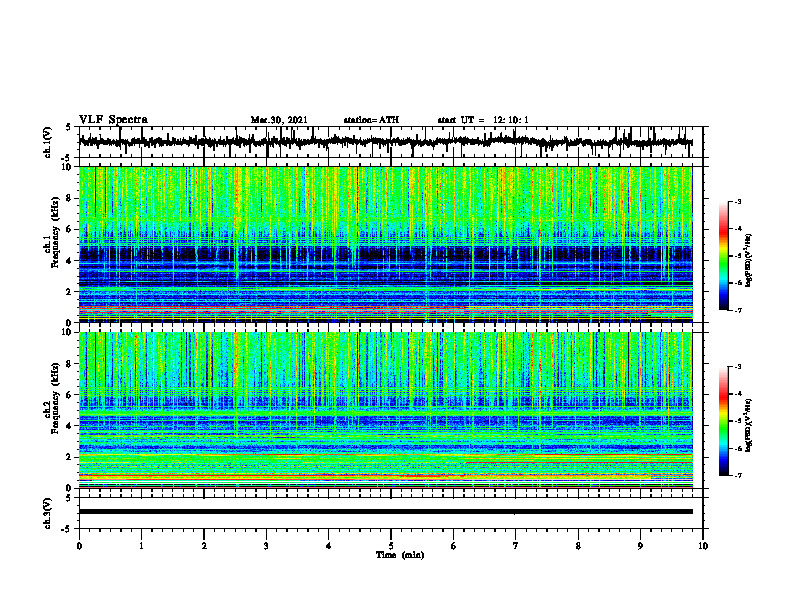The width and height of the screenshot is (792, 612).
Task: Click the "-3" label on ch.1 color bar
Action: click(x=738, y=202)
